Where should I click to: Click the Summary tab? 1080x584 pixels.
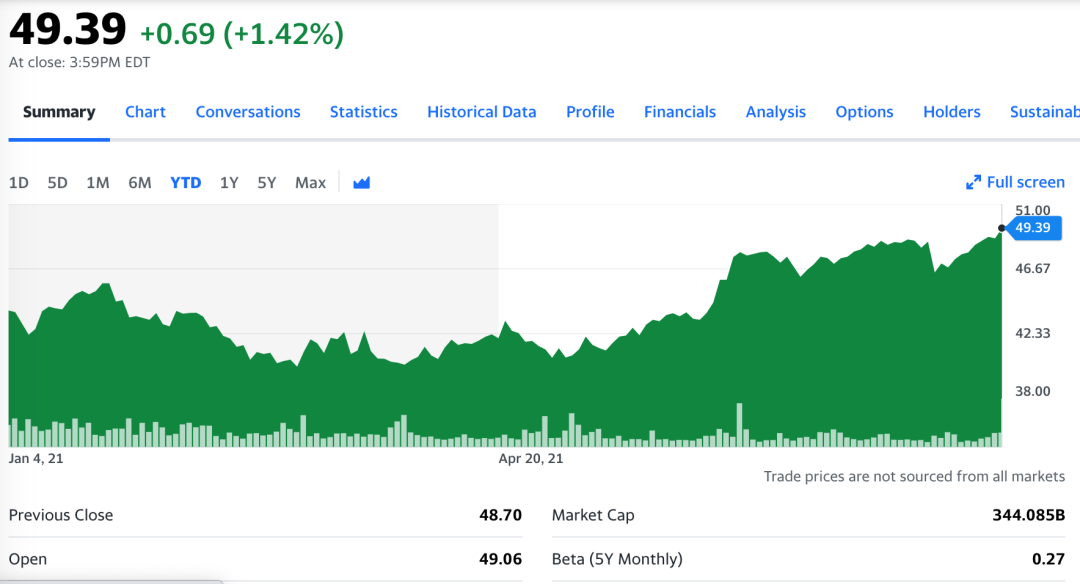(x=59, y=112)
